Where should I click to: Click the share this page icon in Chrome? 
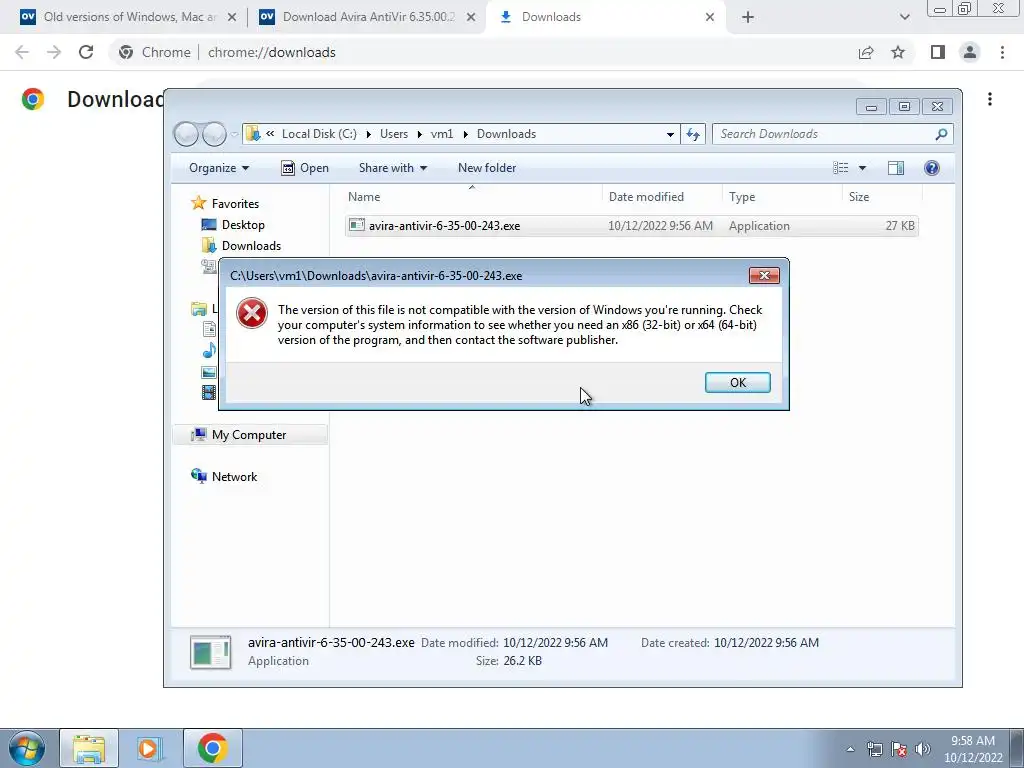(866, 52)
